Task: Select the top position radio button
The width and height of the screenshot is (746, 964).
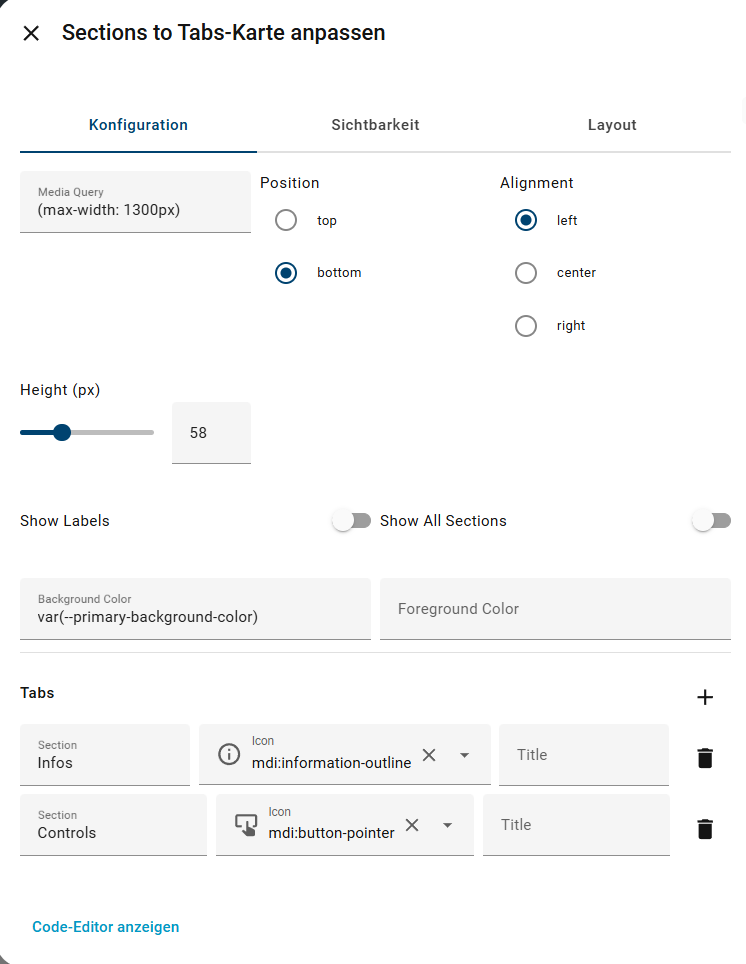Action: coord(286,220)
